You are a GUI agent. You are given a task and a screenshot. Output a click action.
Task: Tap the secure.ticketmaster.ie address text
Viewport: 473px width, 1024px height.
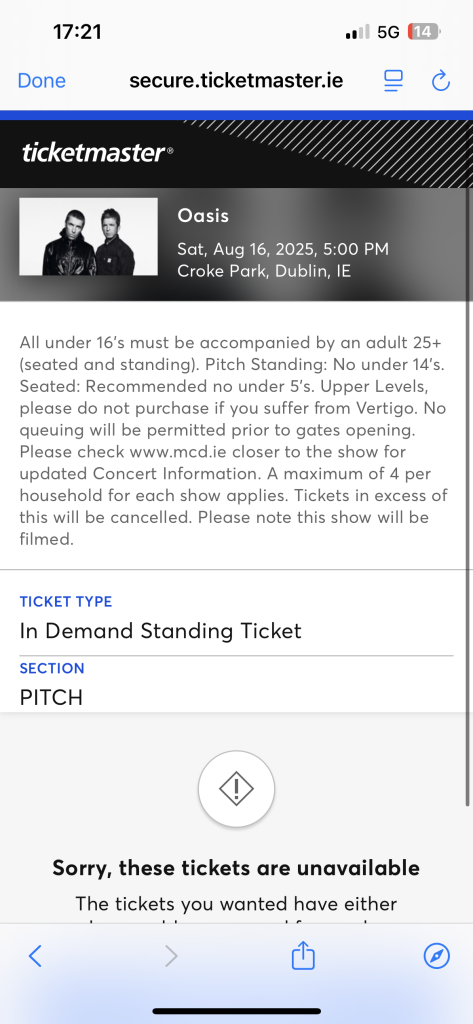click(x=236, y=81)
